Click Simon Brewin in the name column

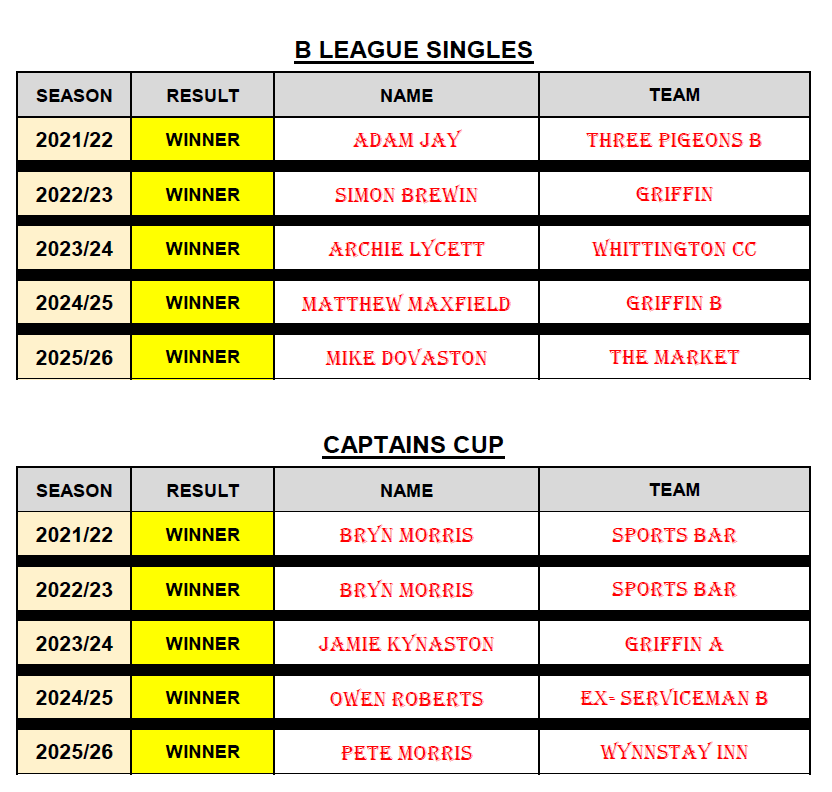tap(407, 194)
